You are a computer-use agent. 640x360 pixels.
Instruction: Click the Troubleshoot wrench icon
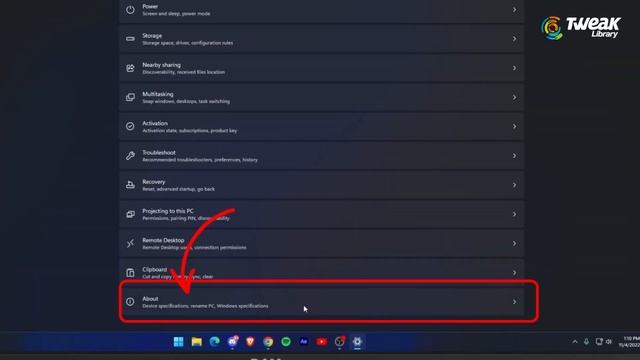[x=130, y=156]
